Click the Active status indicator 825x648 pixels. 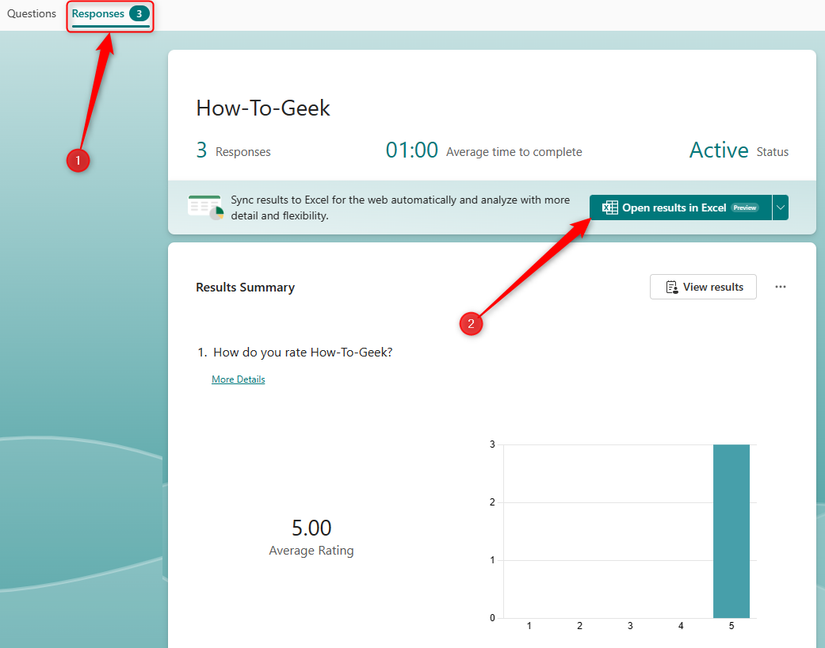click(x=718, y=149)
